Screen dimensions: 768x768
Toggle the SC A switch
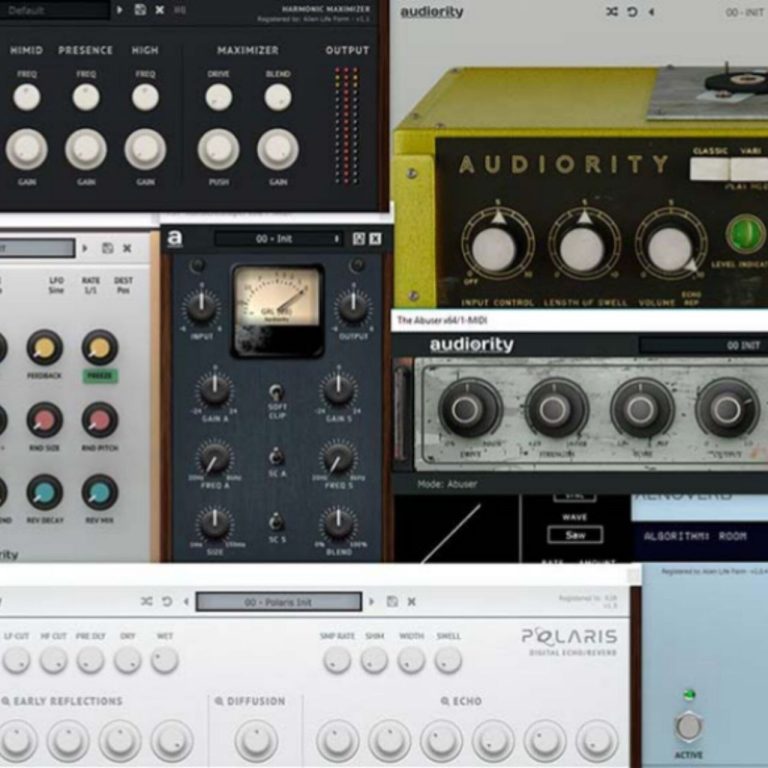[x=276, y=456]
